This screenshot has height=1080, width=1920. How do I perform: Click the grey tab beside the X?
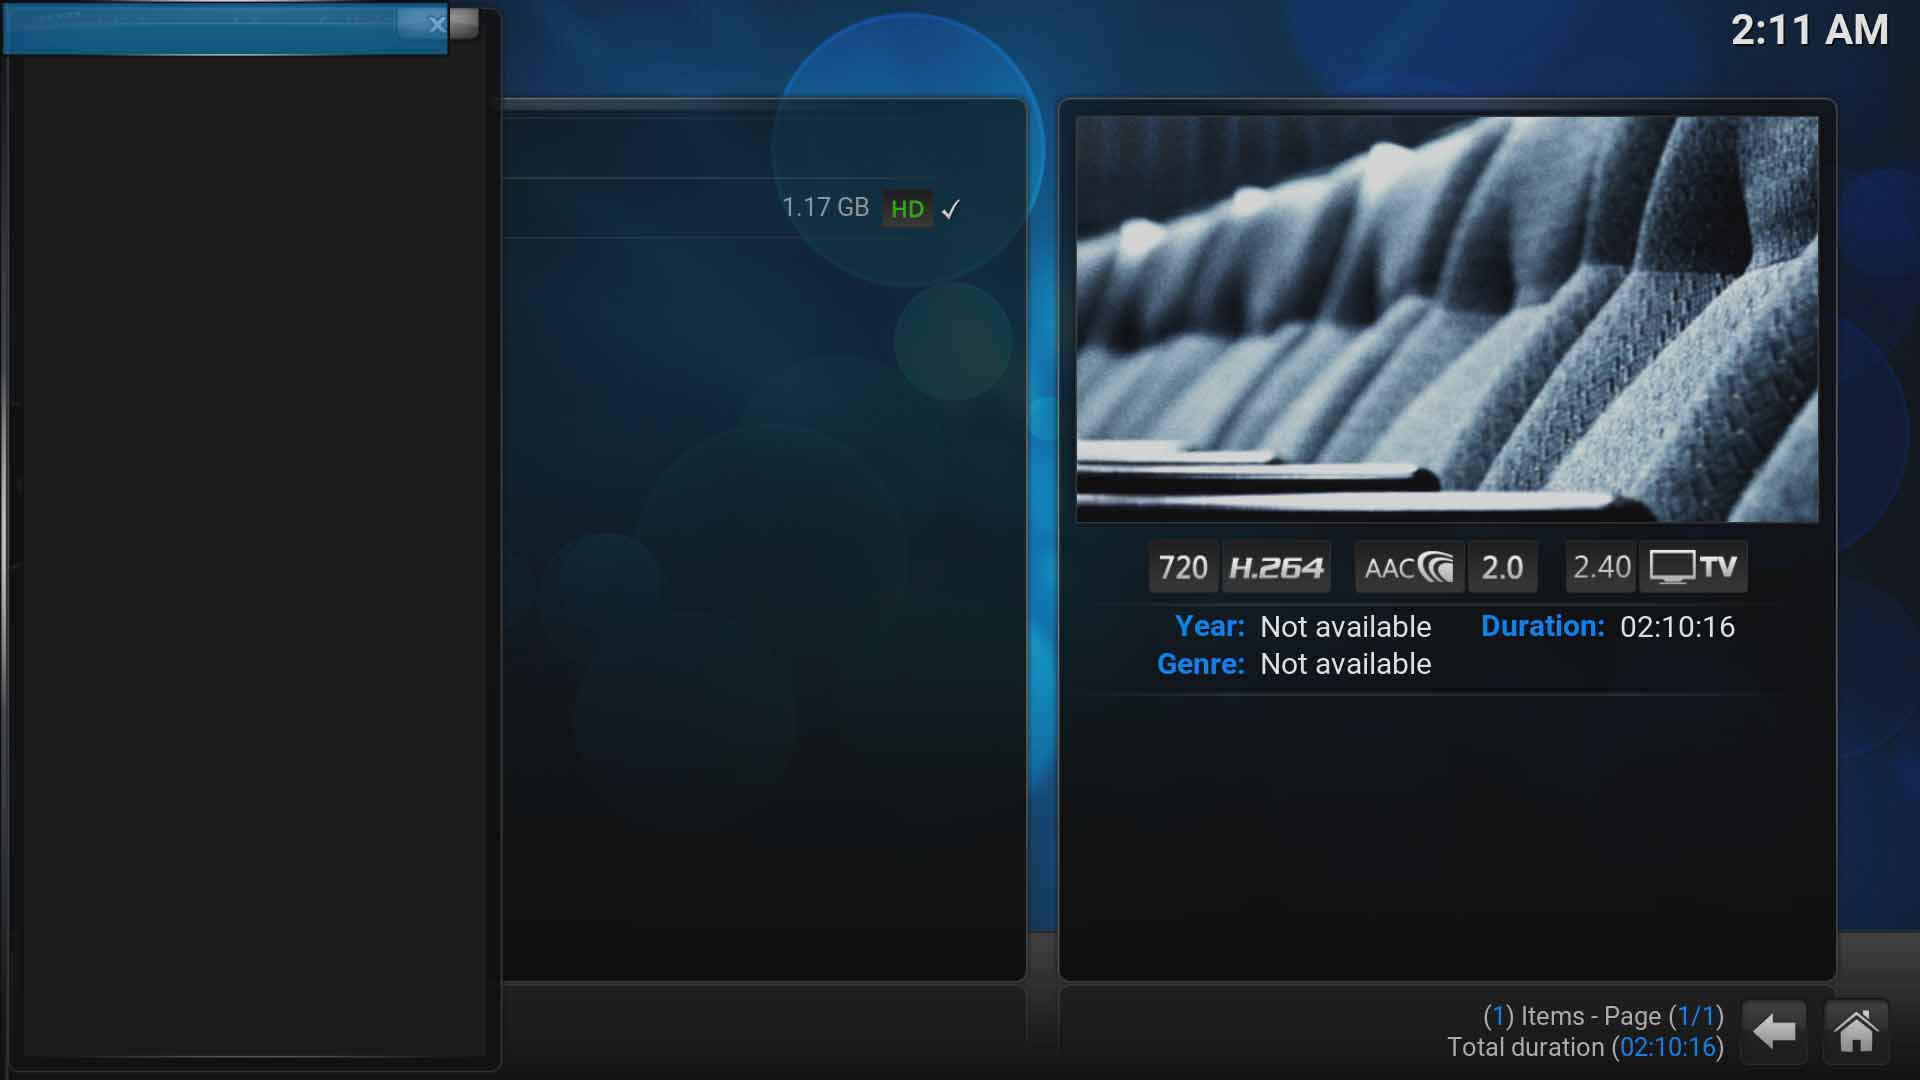coord(464,24)
